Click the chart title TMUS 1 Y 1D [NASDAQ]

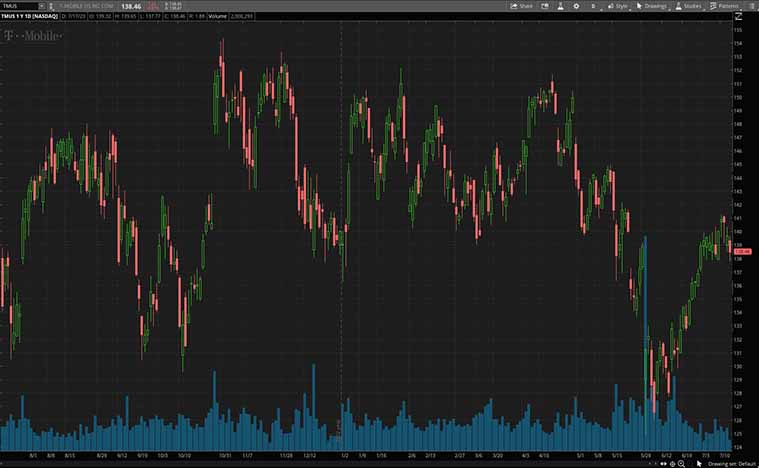(30, 16)
